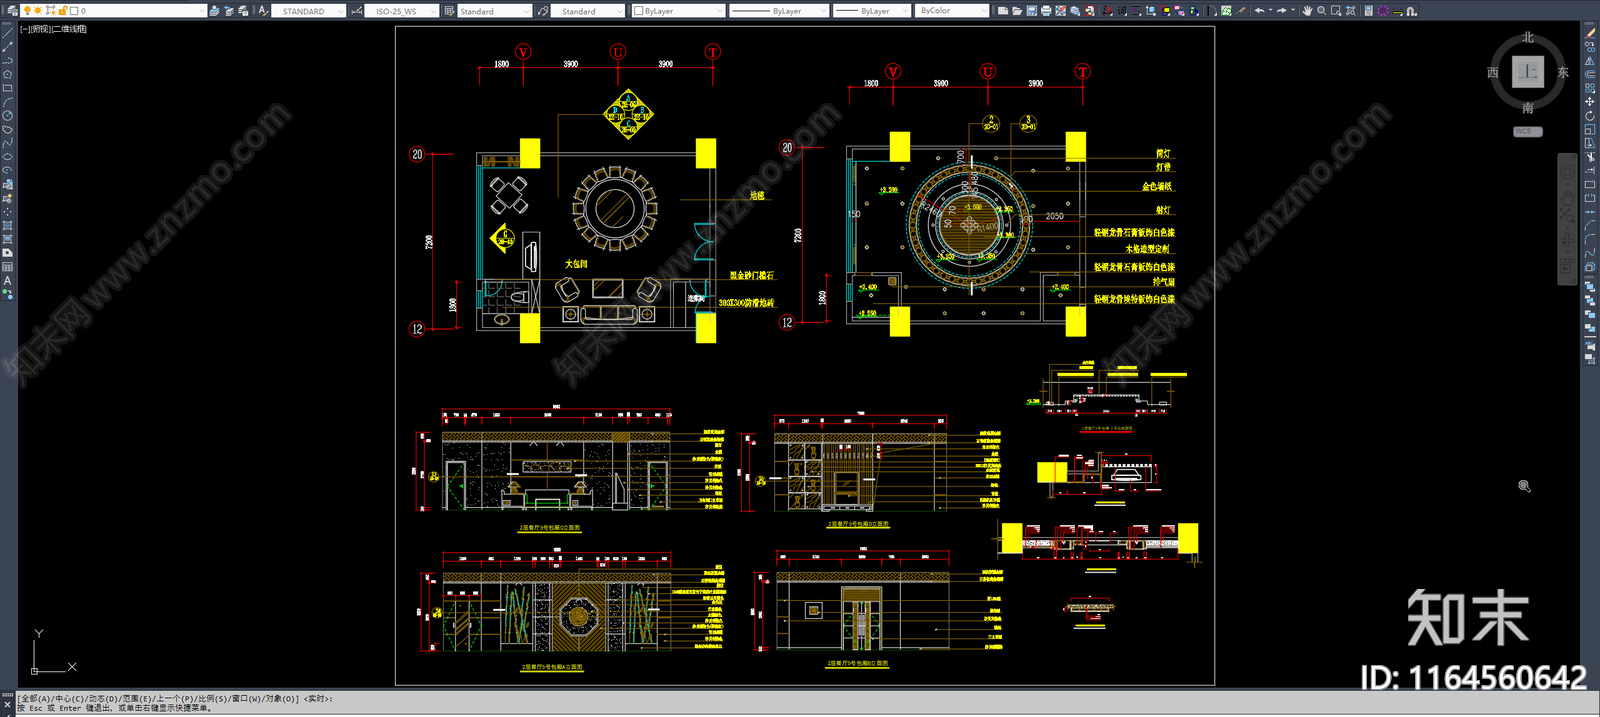Open the ISO-25_WS dimension style dropdown
Image resolution: width=1600 pixels, height=717 pixels.
tap(433, 11)
